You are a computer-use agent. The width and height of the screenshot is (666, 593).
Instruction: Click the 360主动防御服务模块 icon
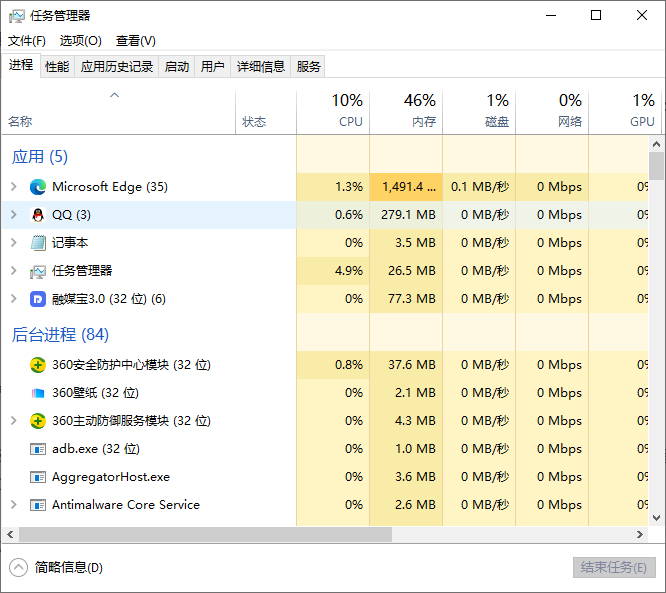coord(38,421)
